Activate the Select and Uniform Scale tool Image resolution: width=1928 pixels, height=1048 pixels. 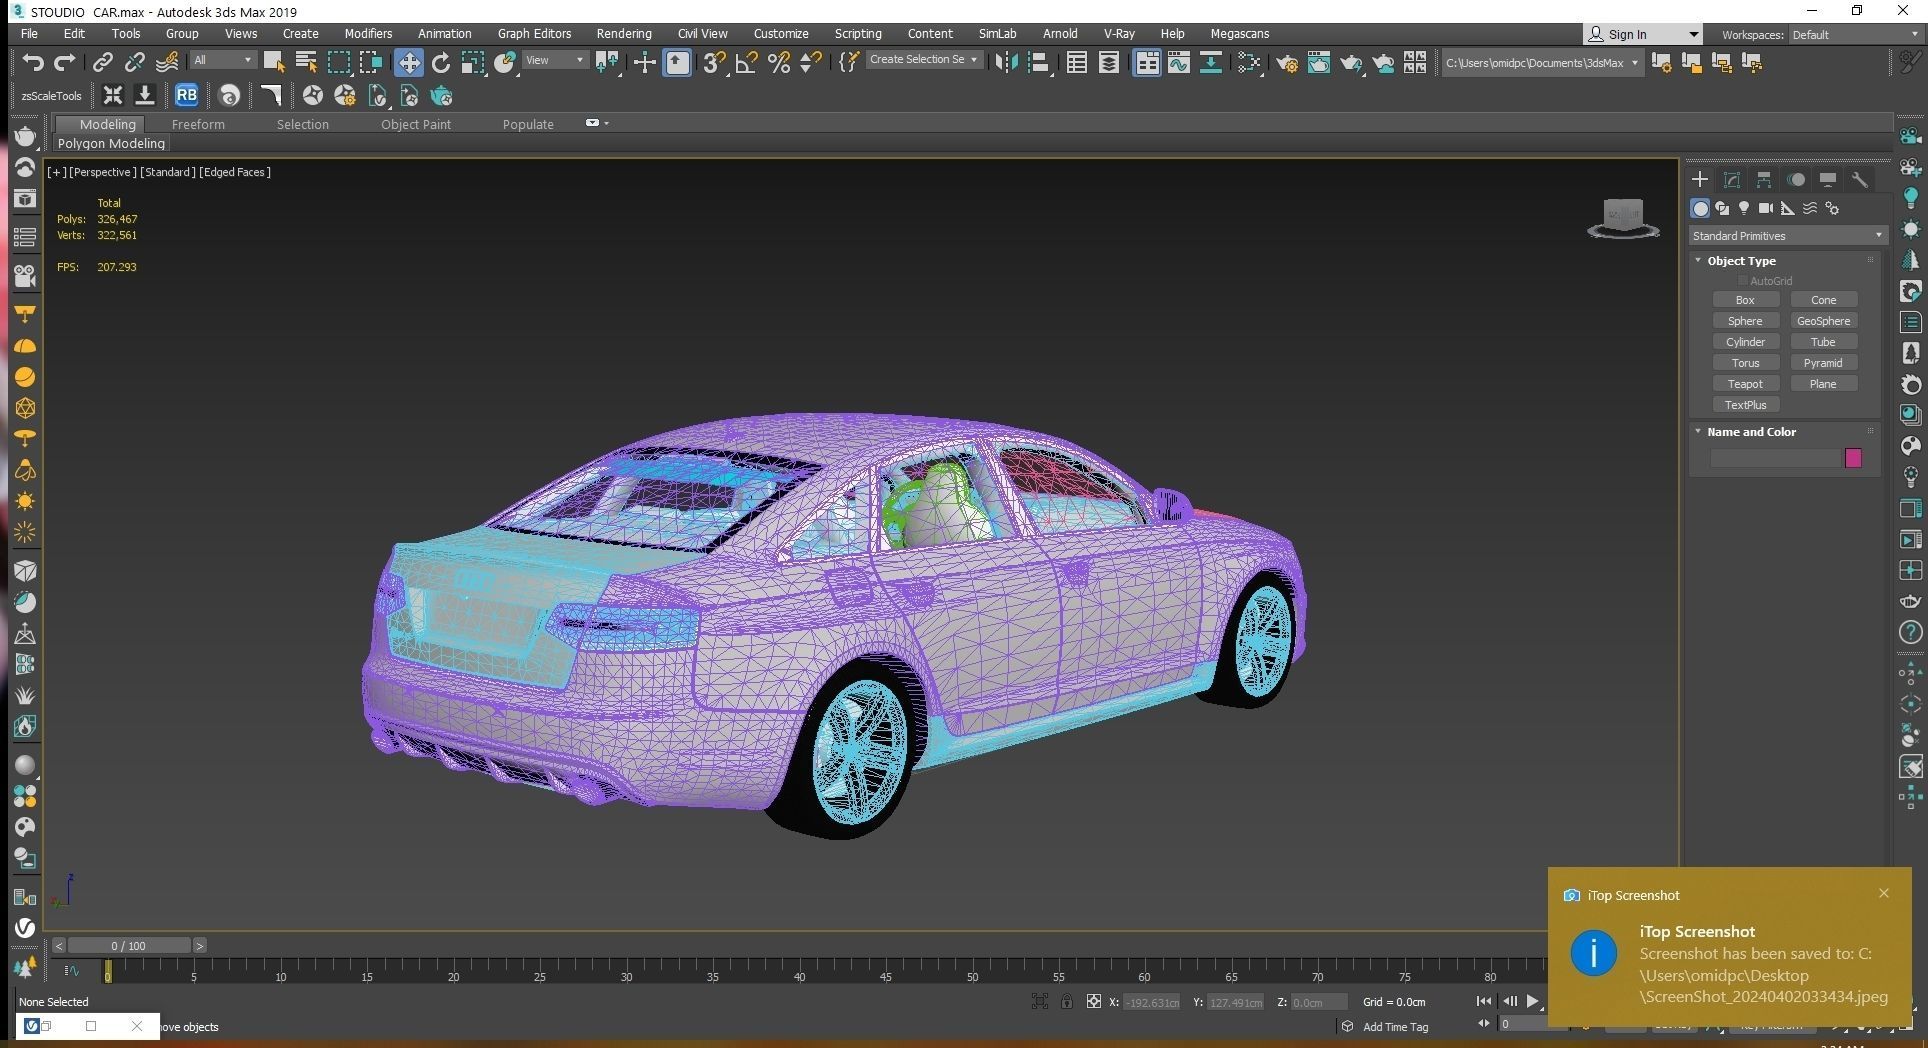473,62
